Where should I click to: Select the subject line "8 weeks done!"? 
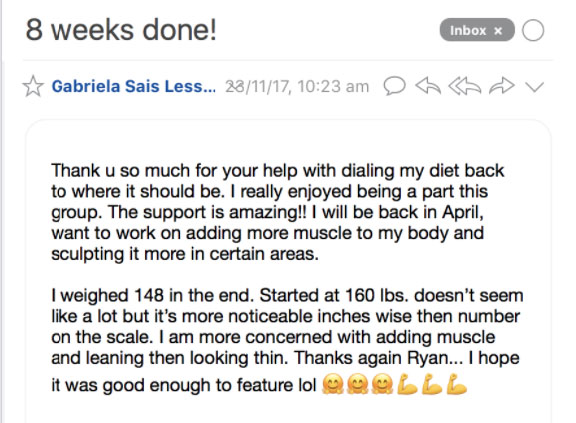[121, 30]
